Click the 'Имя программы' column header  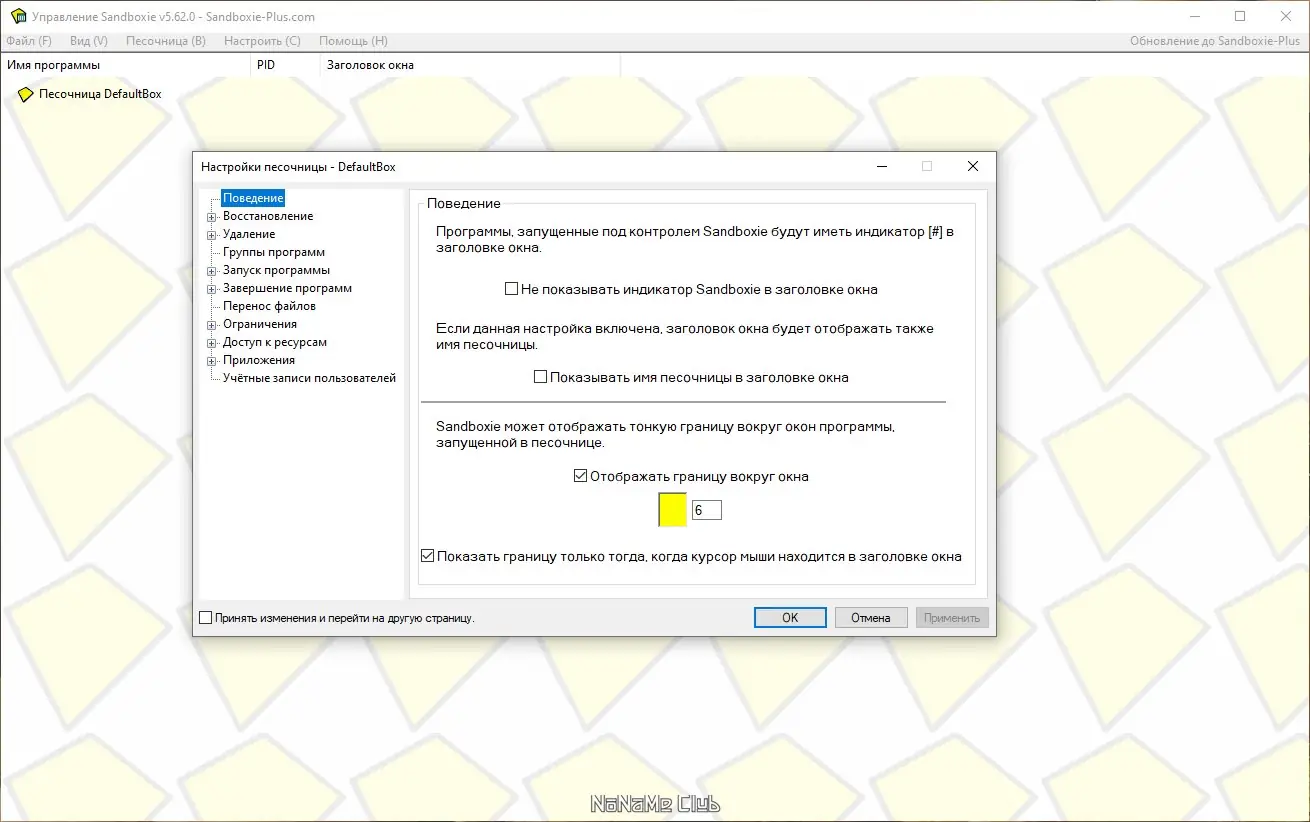pos(125,65)
